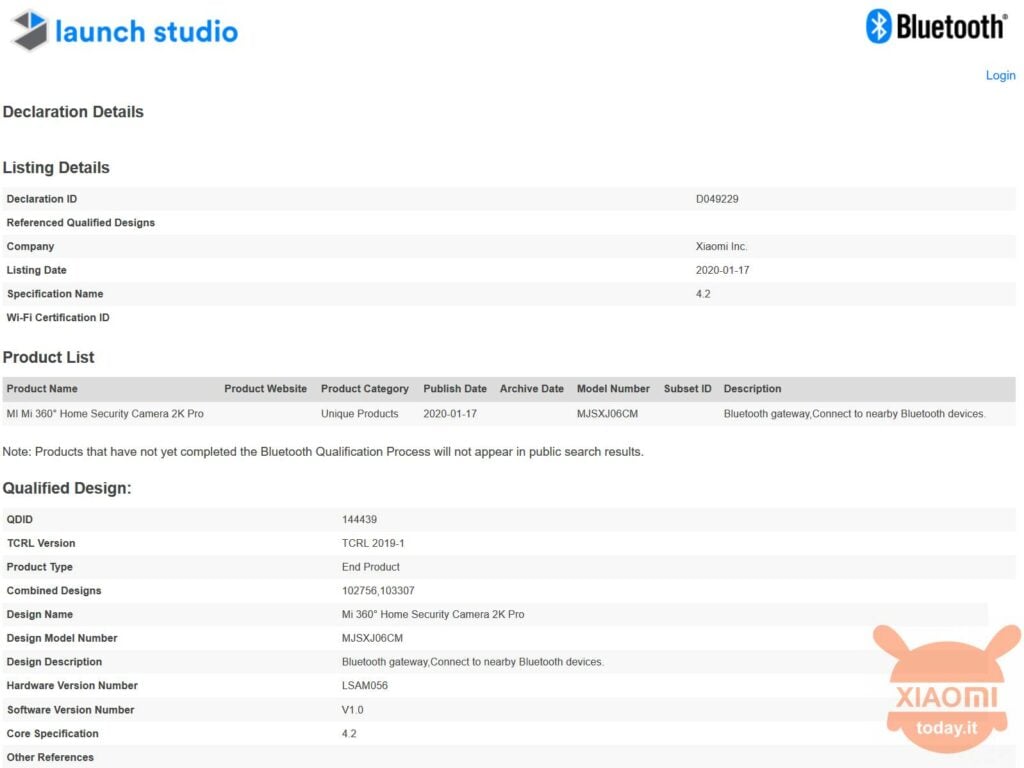Viewport: 1024px width, 768px height.
Task: Click the note about the Bluetooth Qualification Process
Action: pyautogui.click(x=323, y=452)
